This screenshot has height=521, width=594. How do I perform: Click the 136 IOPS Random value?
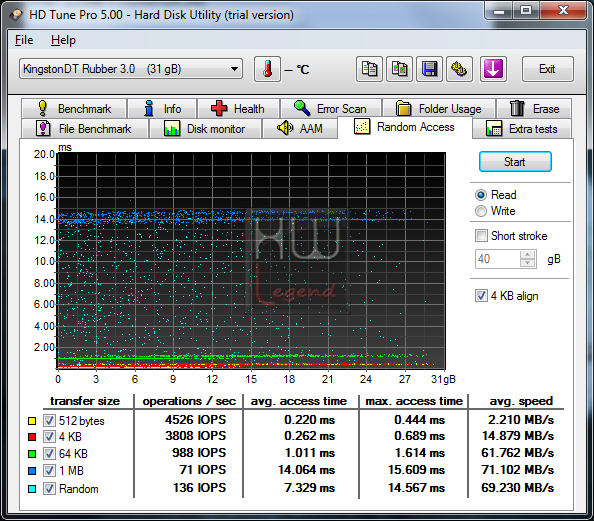click(x=199, y=488)
